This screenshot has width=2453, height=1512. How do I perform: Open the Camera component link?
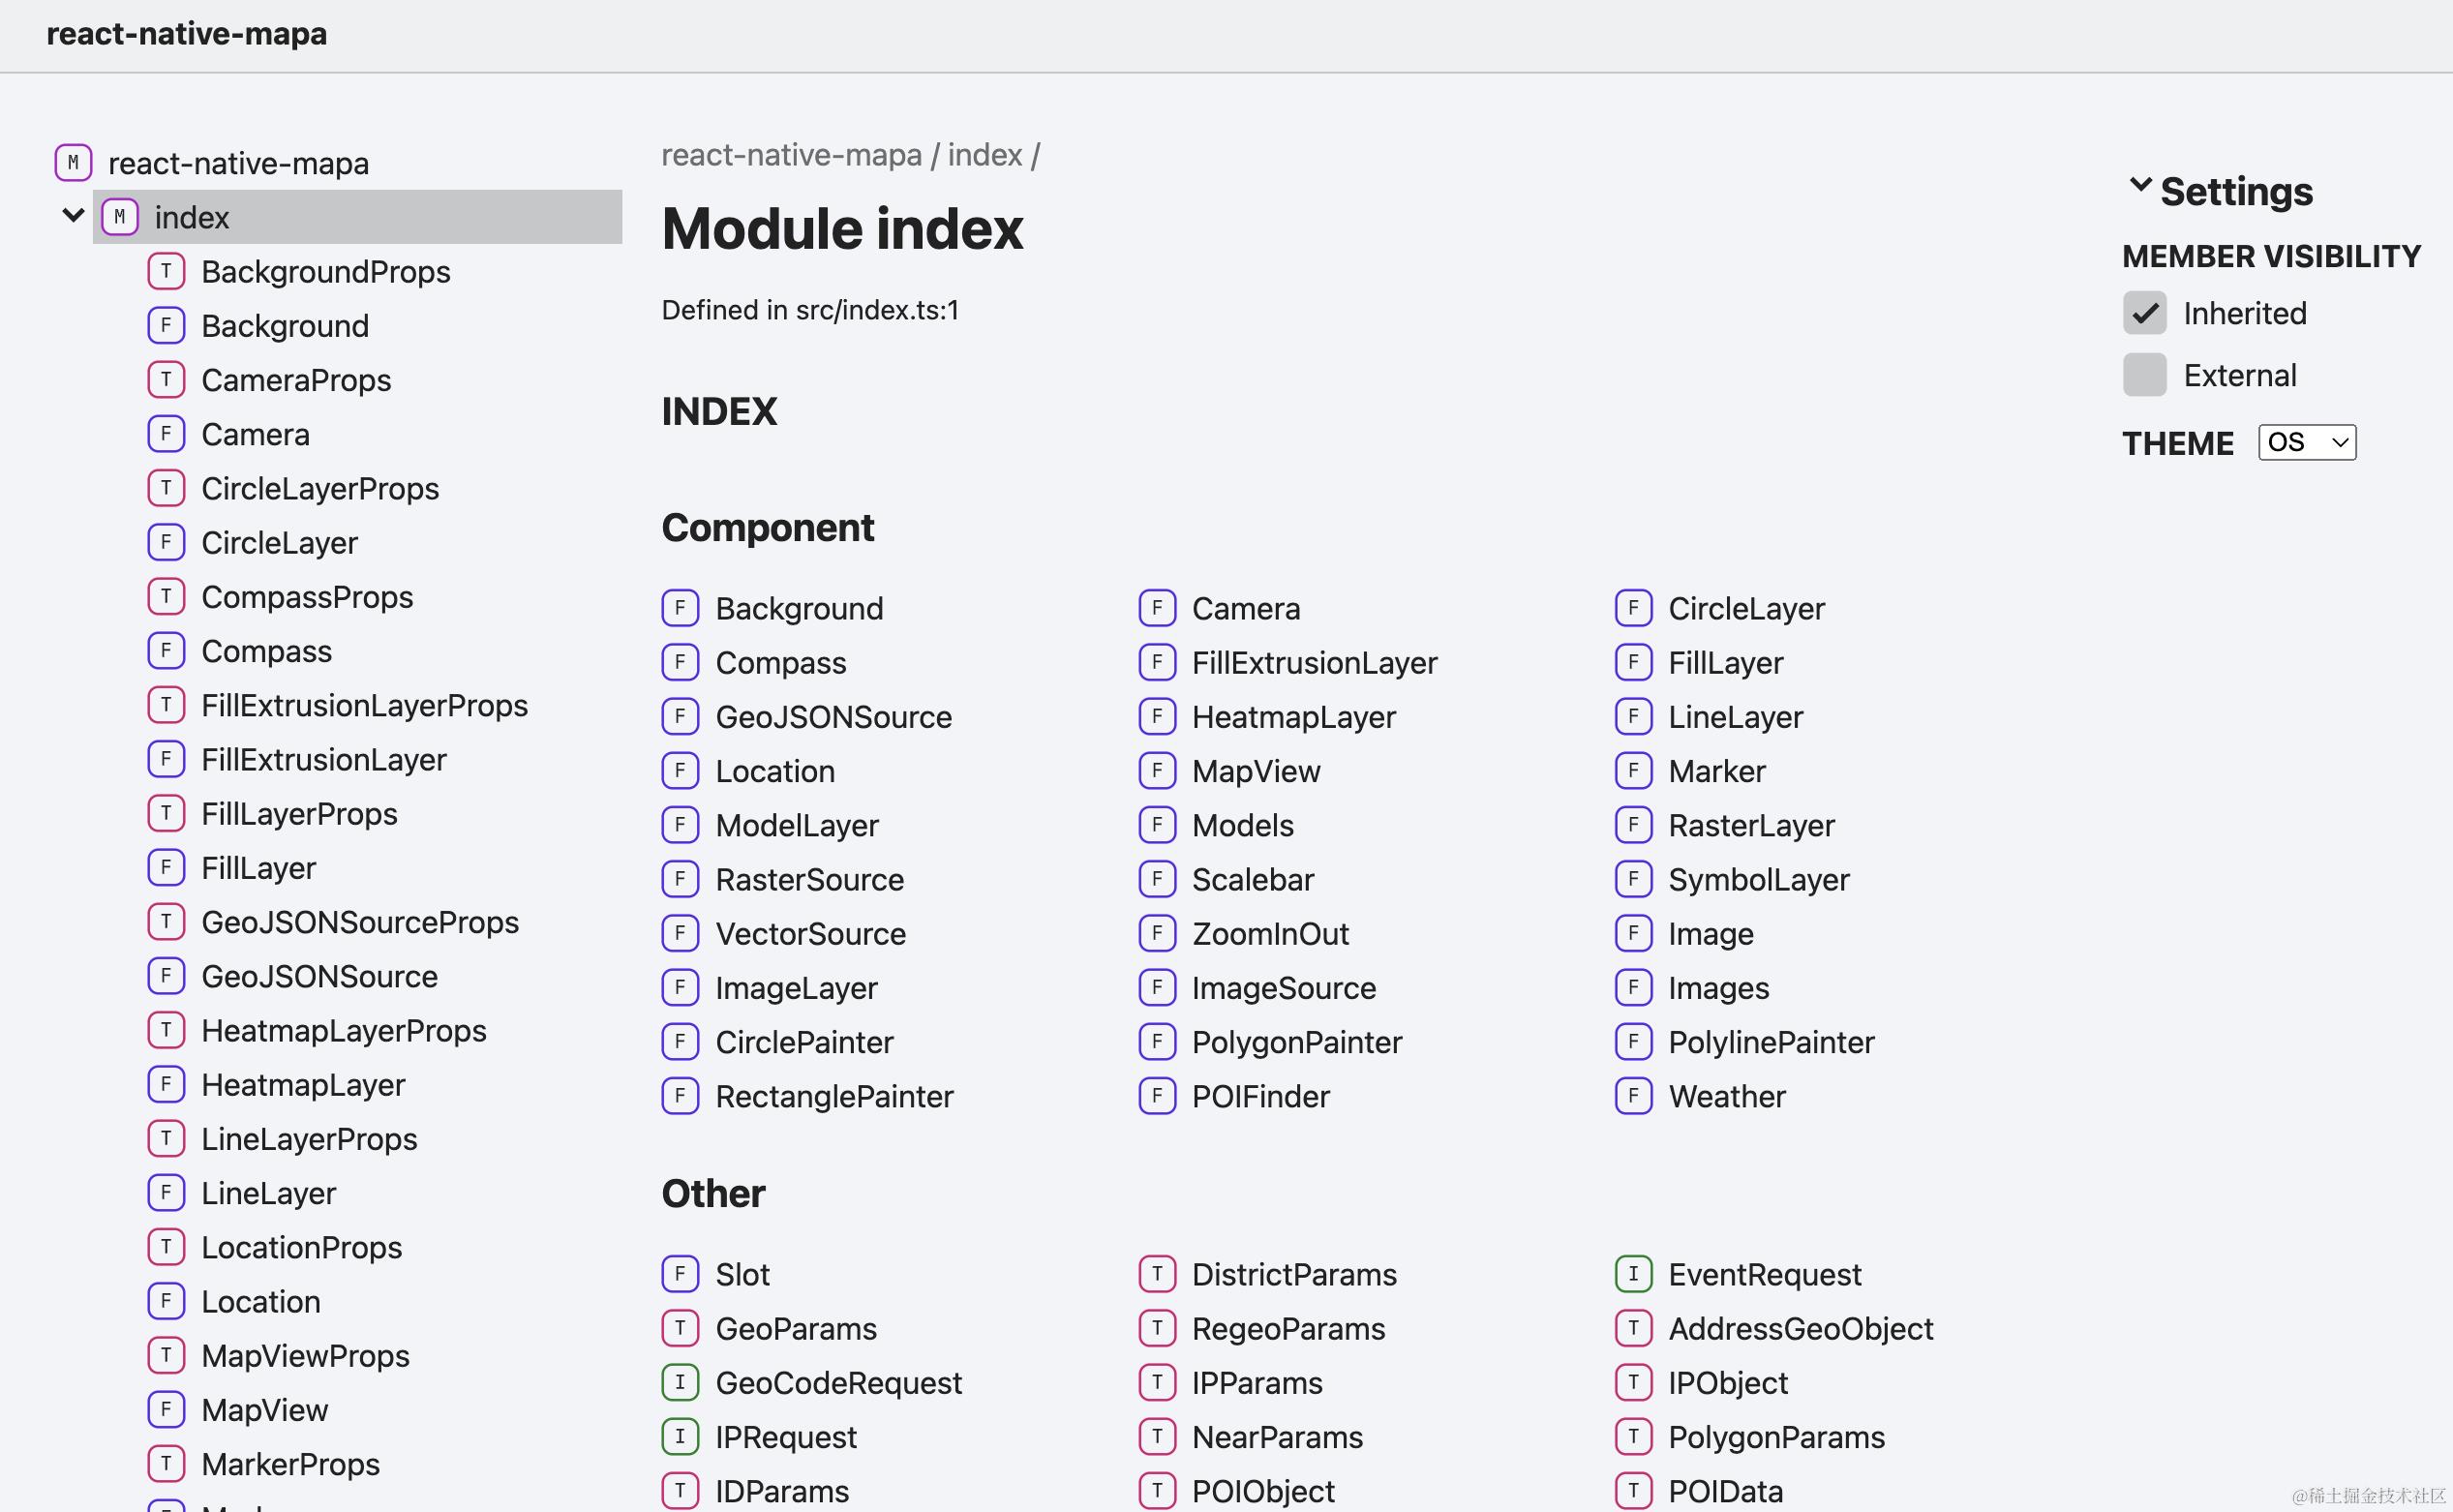click(1246, 607)
